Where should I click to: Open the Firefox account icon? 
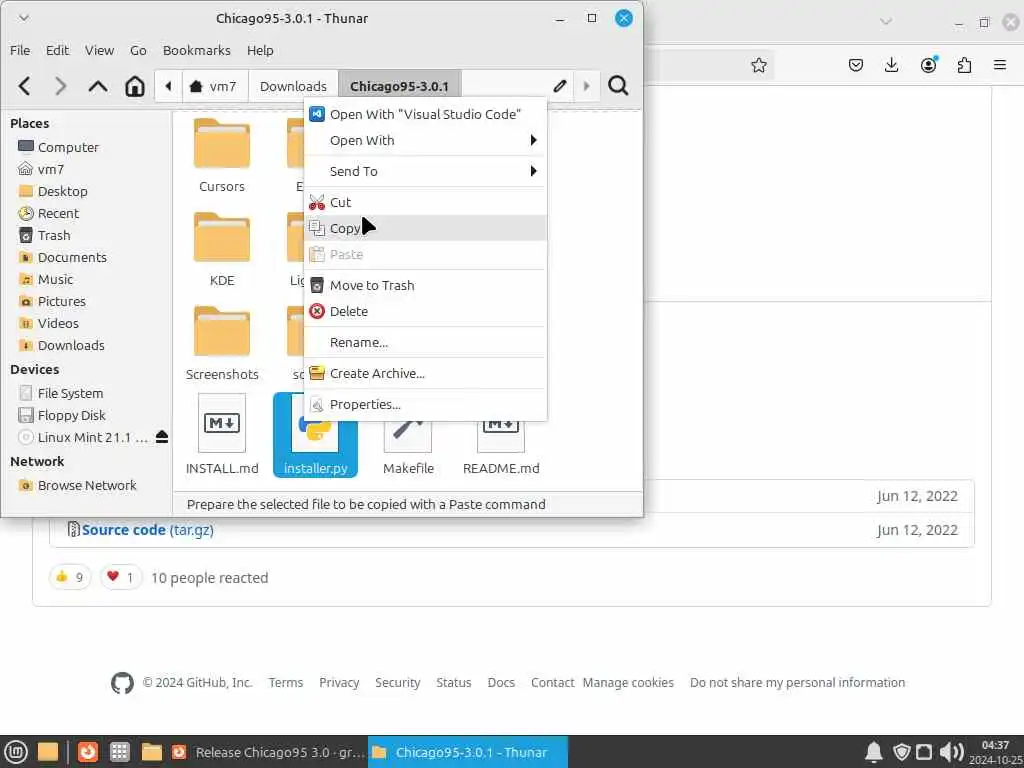pos(929,65)
